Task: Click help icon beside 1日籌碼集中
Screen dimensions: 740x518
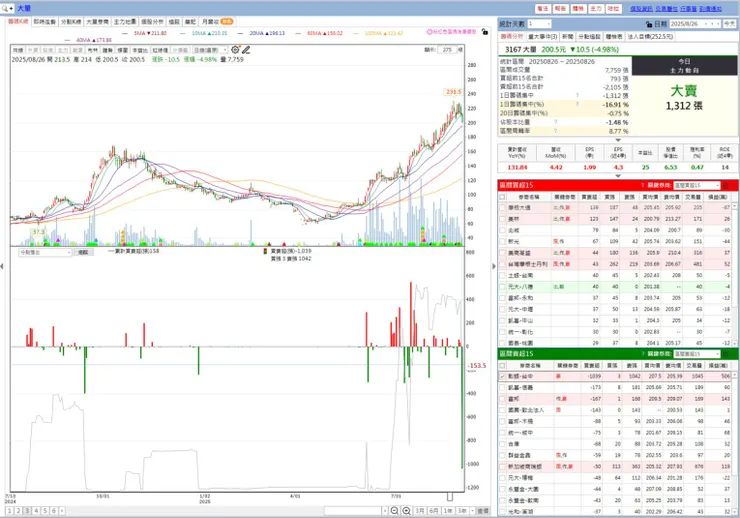Action: (577, 95)
